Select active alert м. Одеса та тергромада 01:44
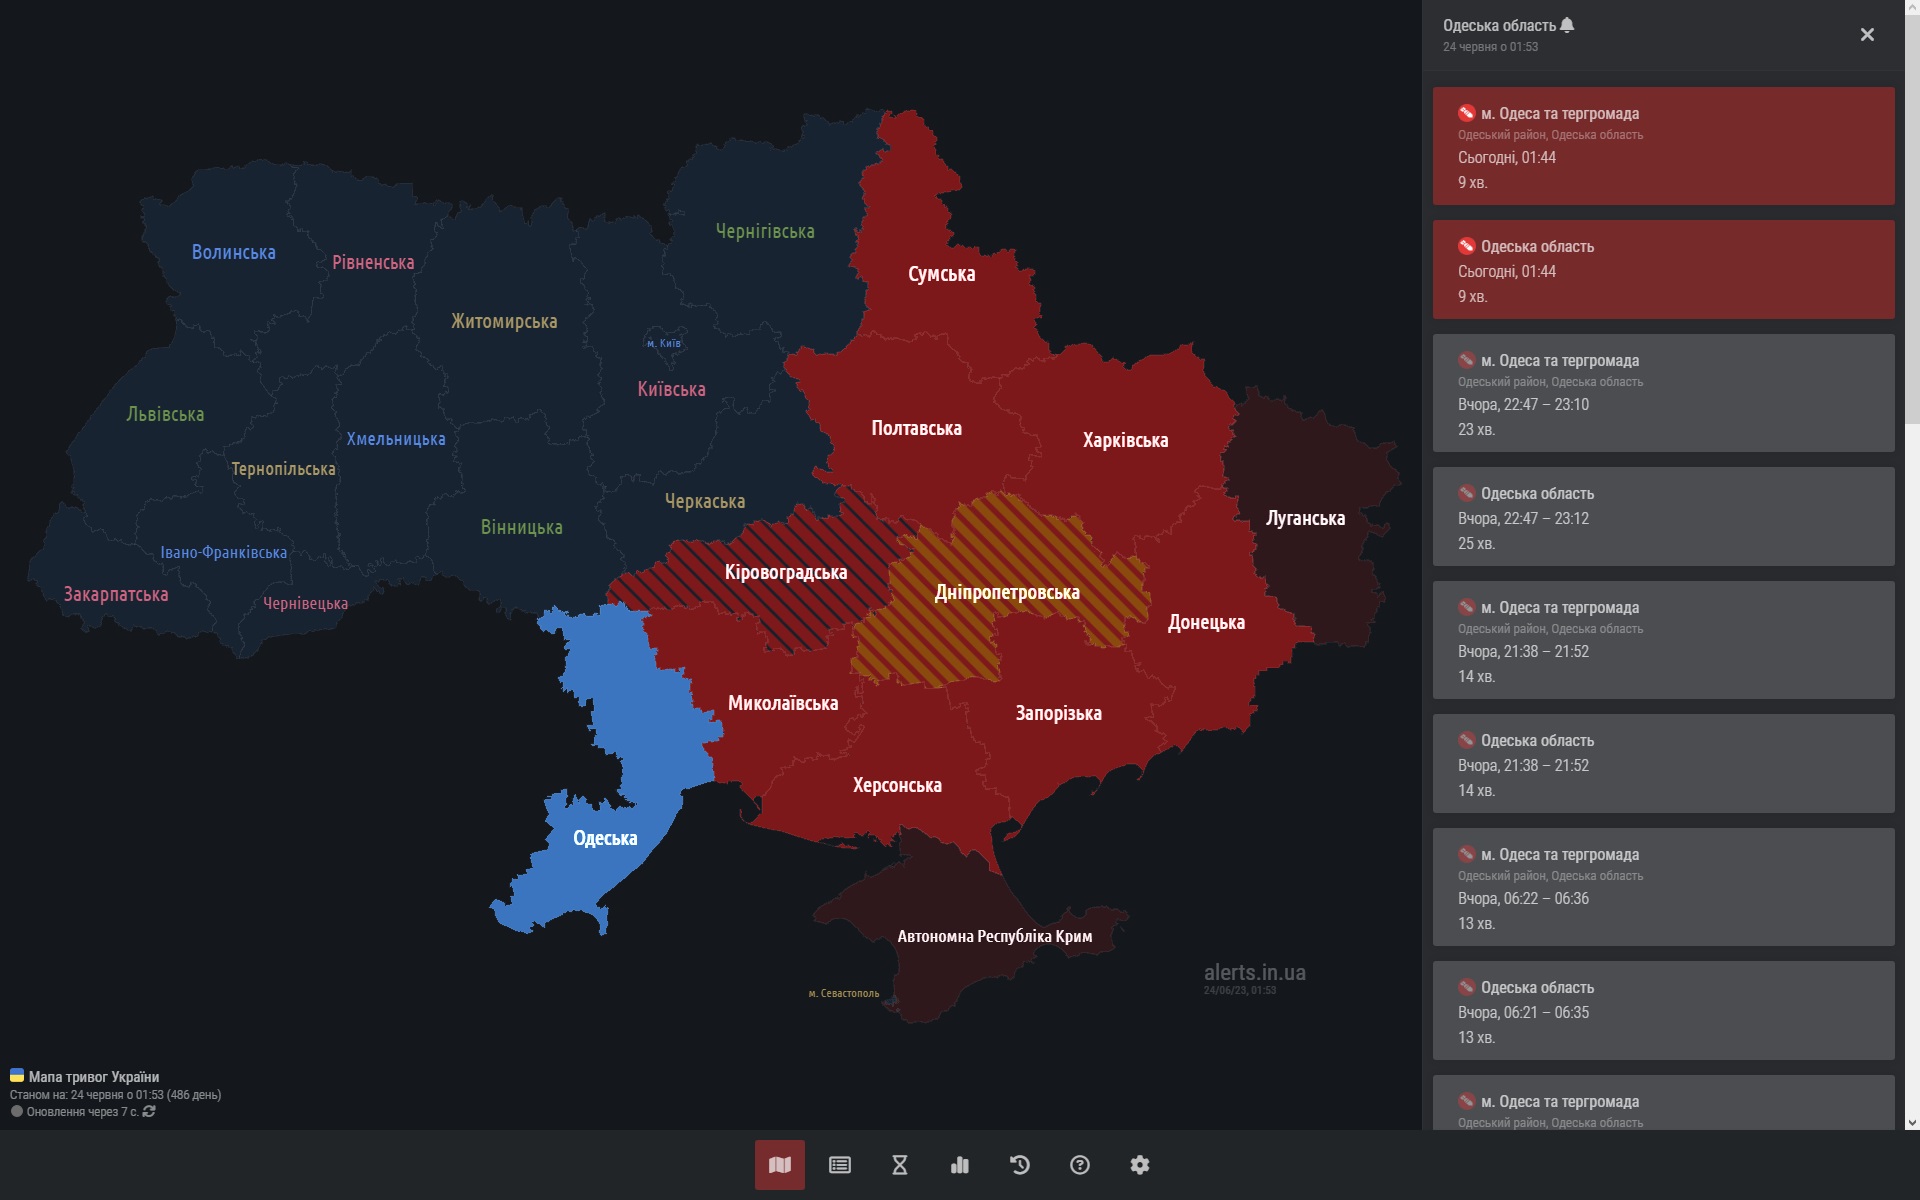 [1663, 146]
